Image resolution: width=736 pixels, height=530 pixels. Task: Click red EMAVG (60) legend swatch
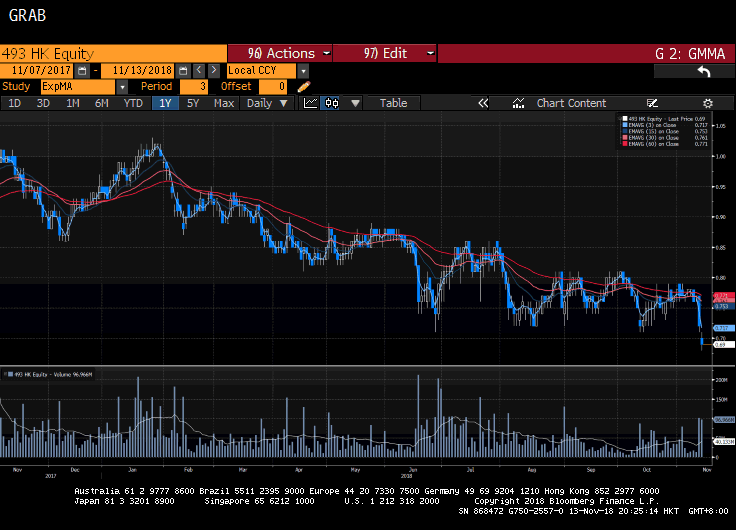pyautogui.click(x=625, y=144)
